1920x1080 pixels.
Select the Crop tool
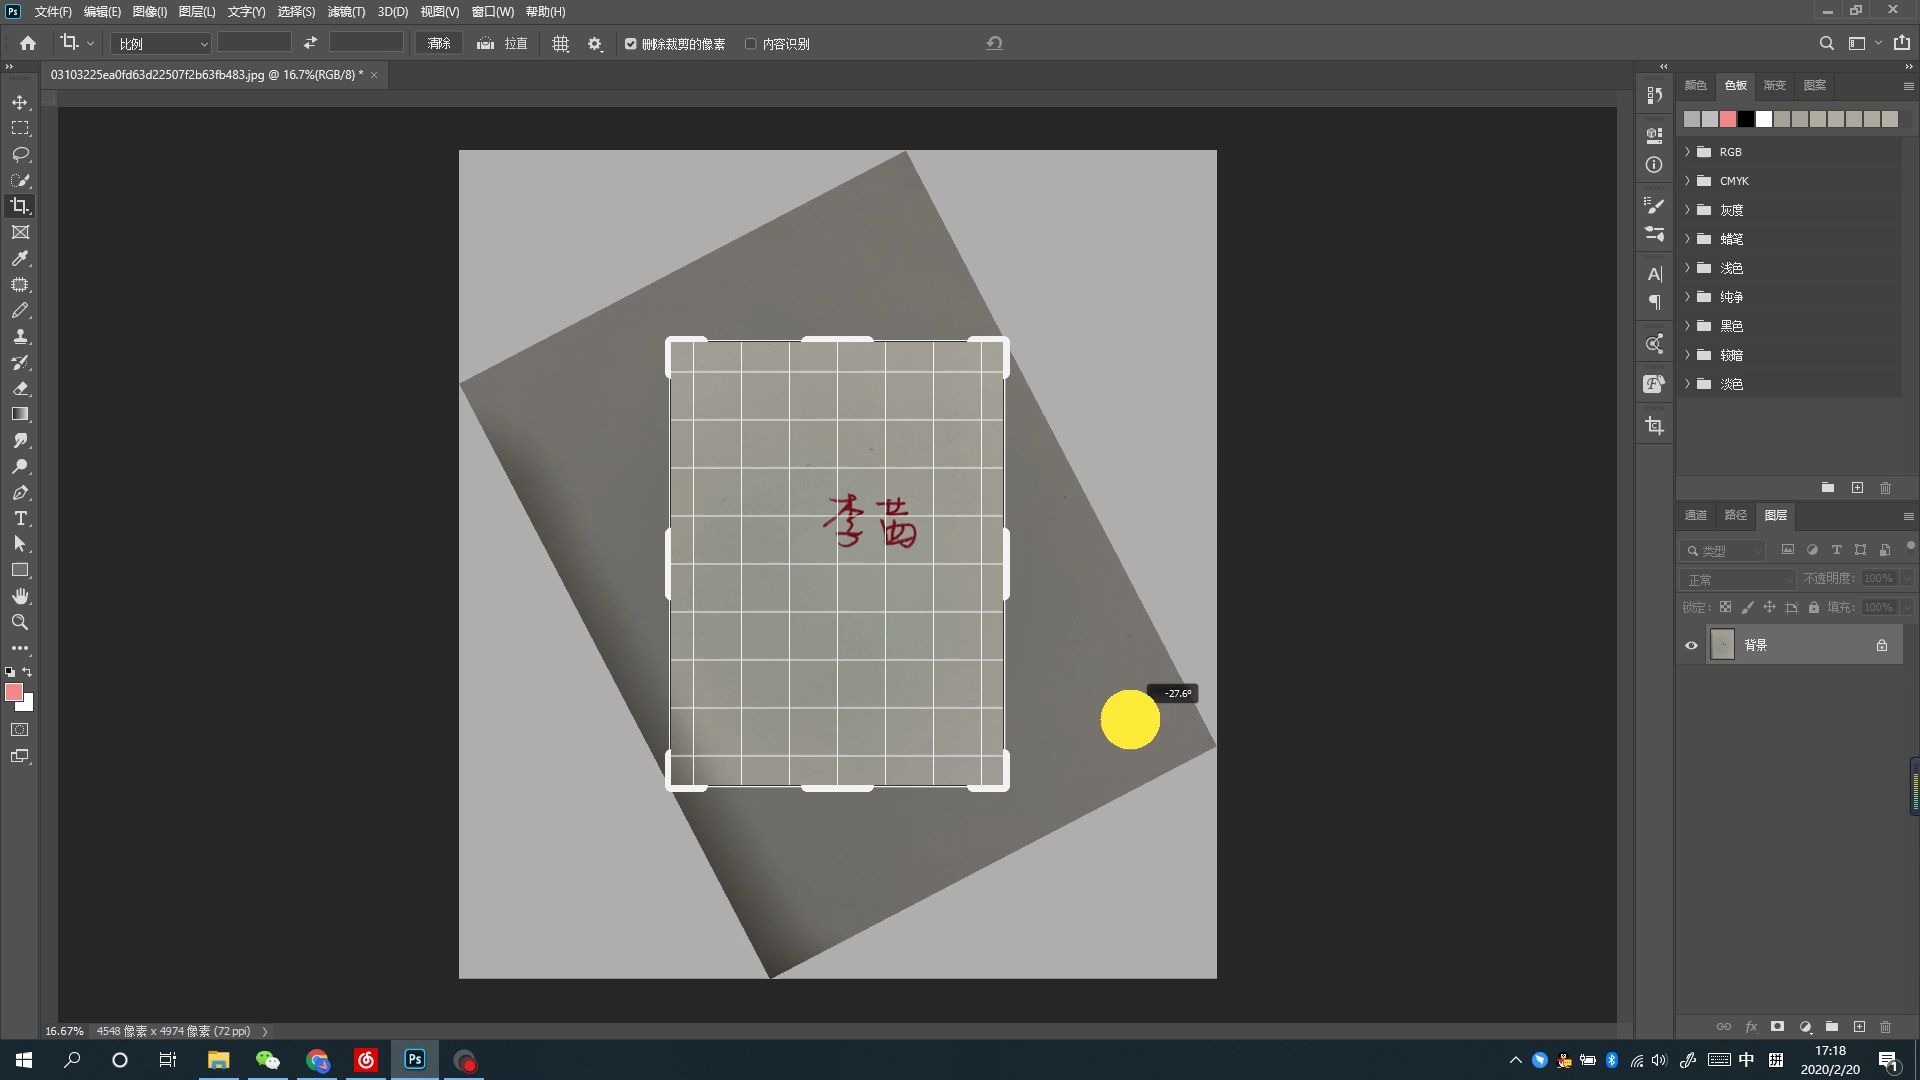pos(18,206)
